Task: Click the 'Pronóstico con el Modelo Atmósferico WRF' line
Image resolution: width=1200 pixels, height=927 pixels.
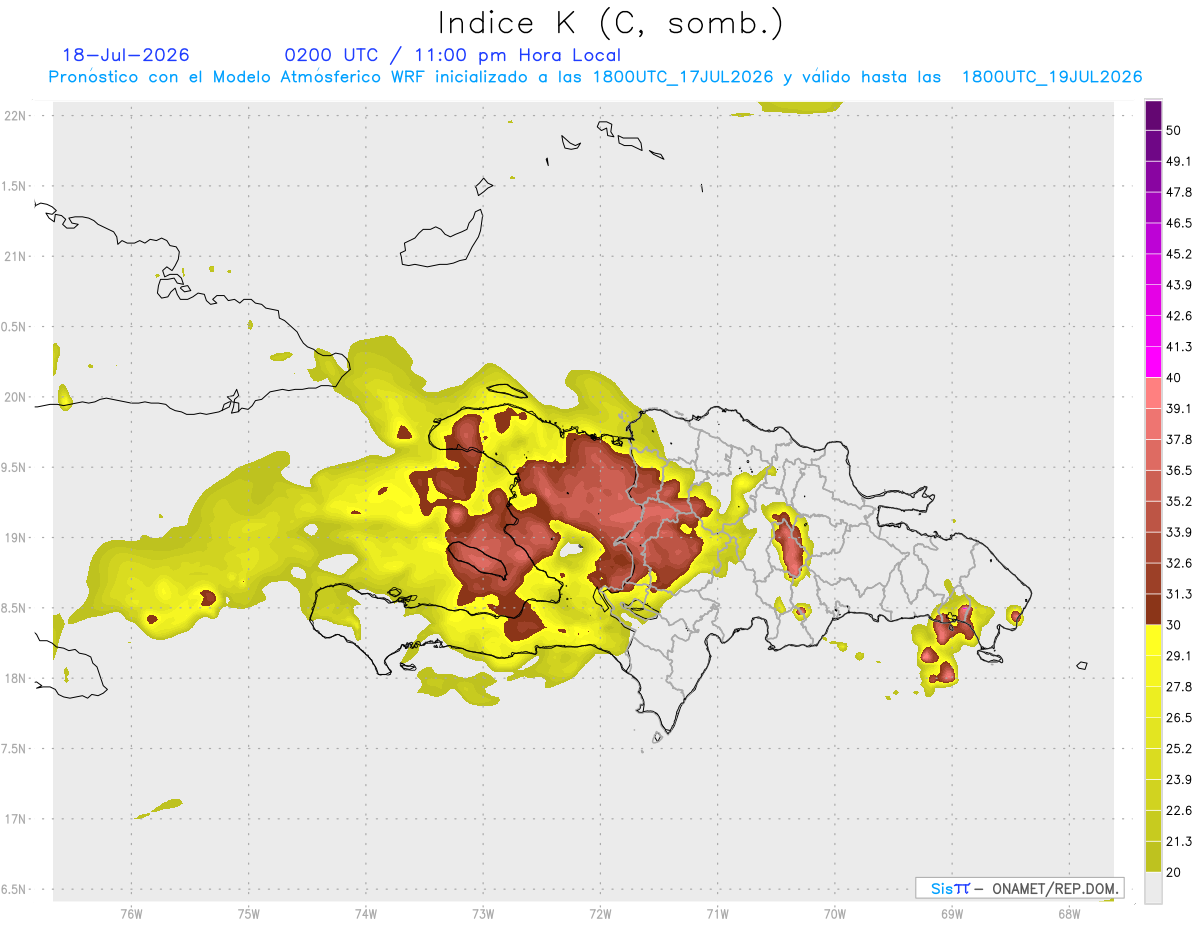Action: point(595,77)
